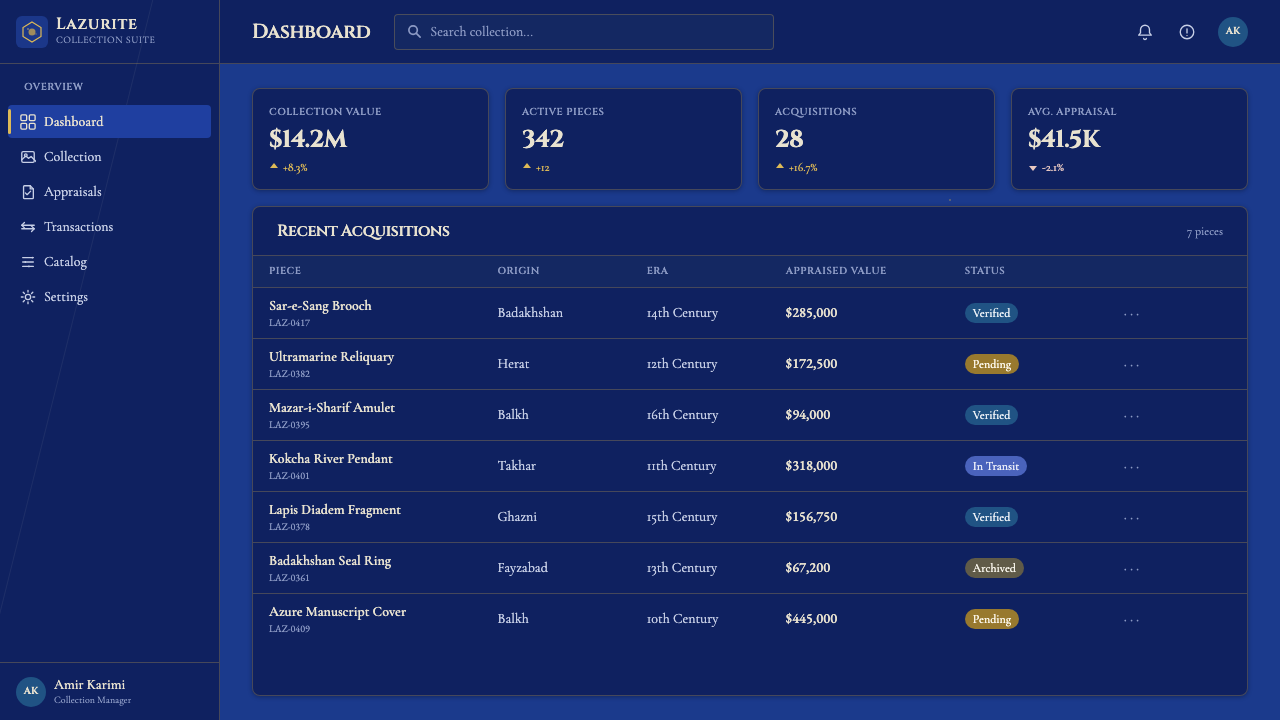Select the Appraisals clipboard icon

28,192
